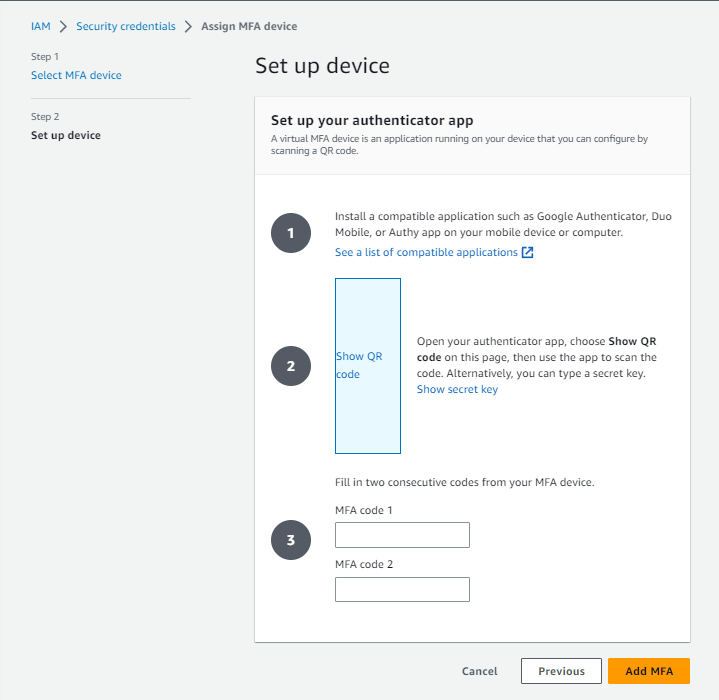
Task: Open the IAM breadcrumb link
Action: (41, 27)
